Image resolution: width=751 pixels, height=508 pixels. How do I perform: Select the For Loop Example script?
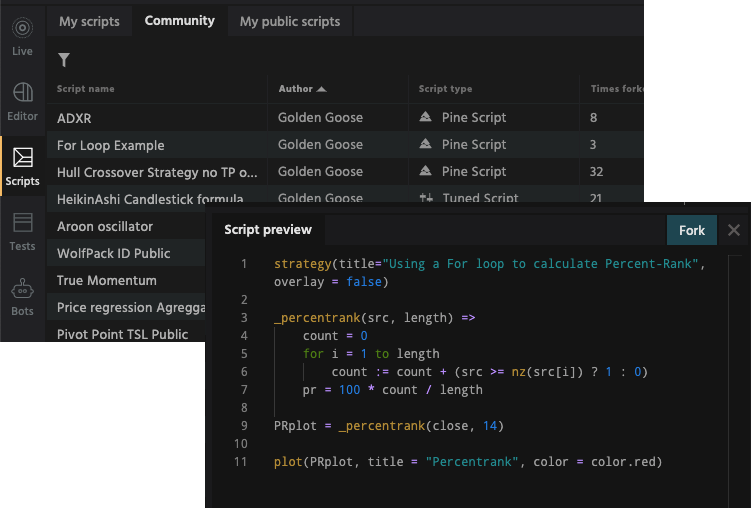(110, 145)
